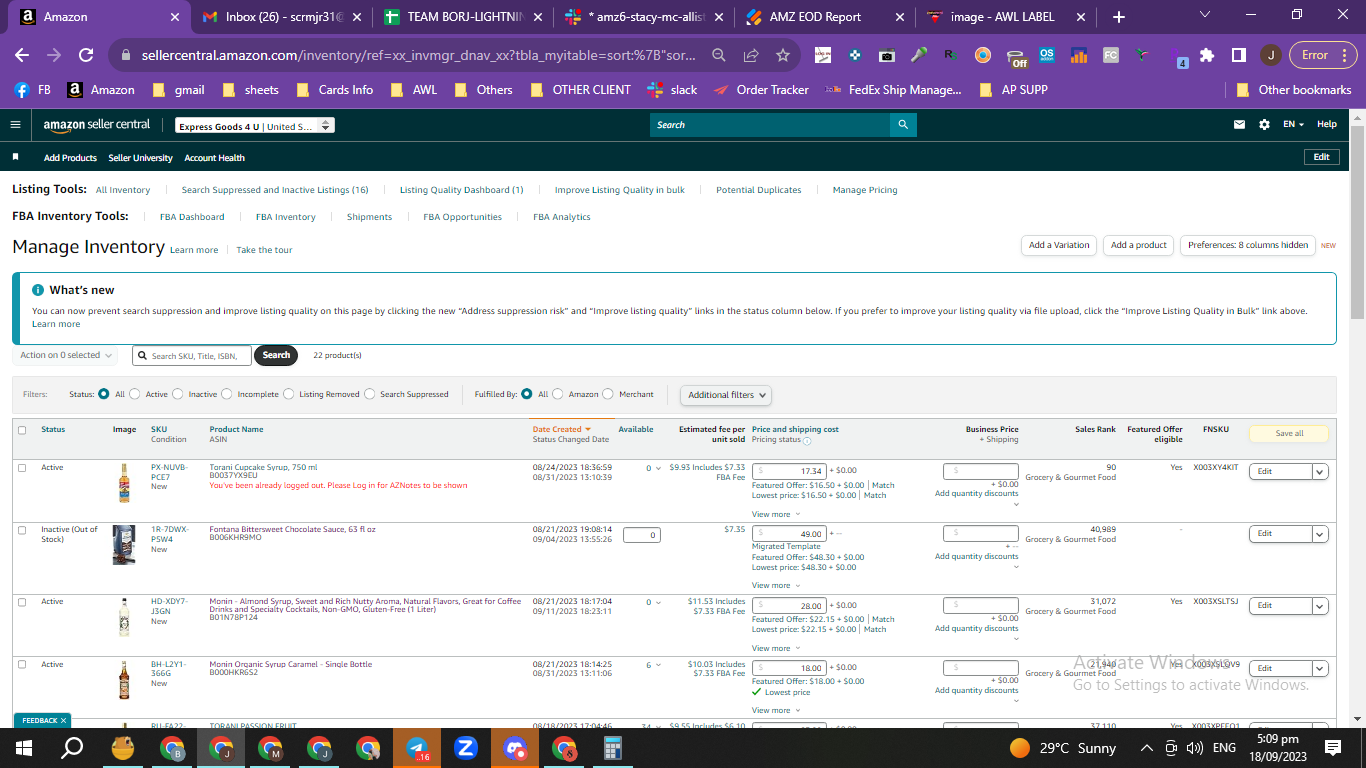Open the EN language dropdown

pyautogui.click(x=1294, y=125)
